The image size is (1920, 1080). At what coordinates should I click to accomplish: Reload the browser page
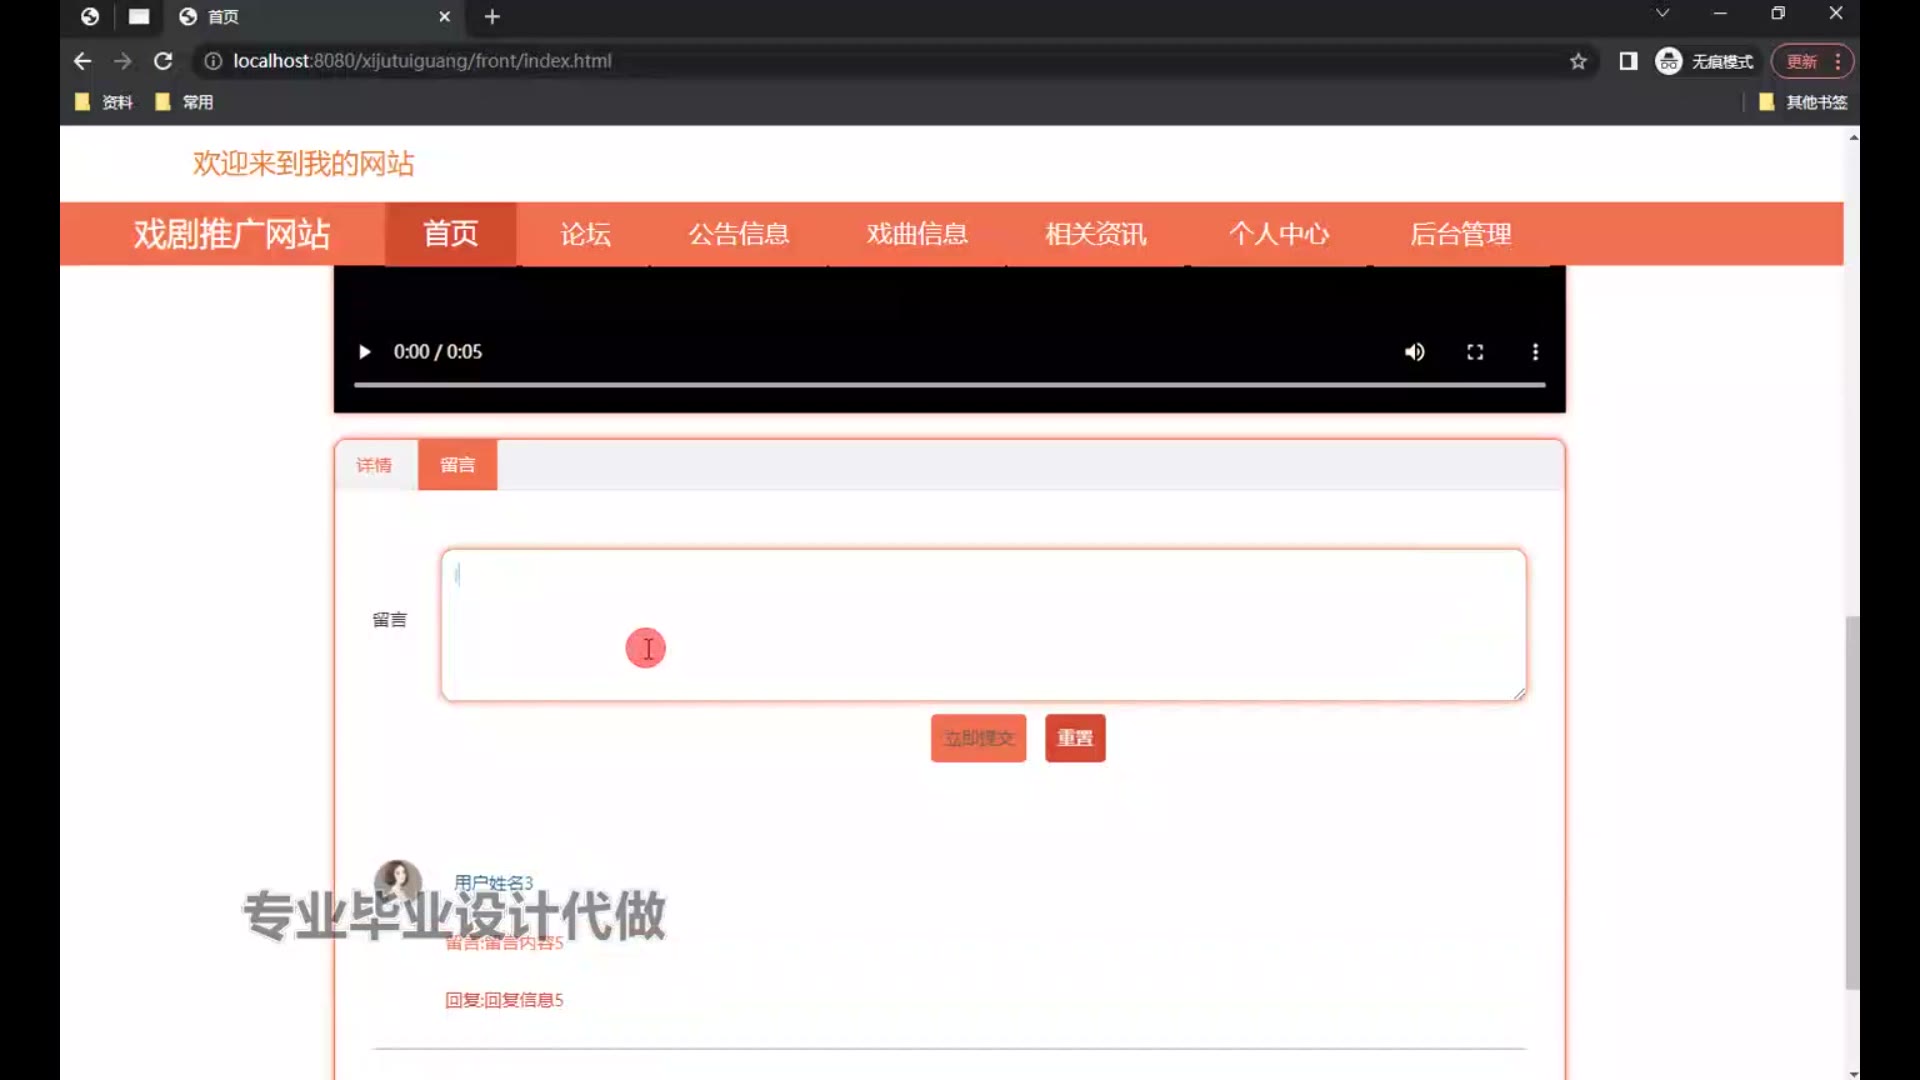coord(163,61)
